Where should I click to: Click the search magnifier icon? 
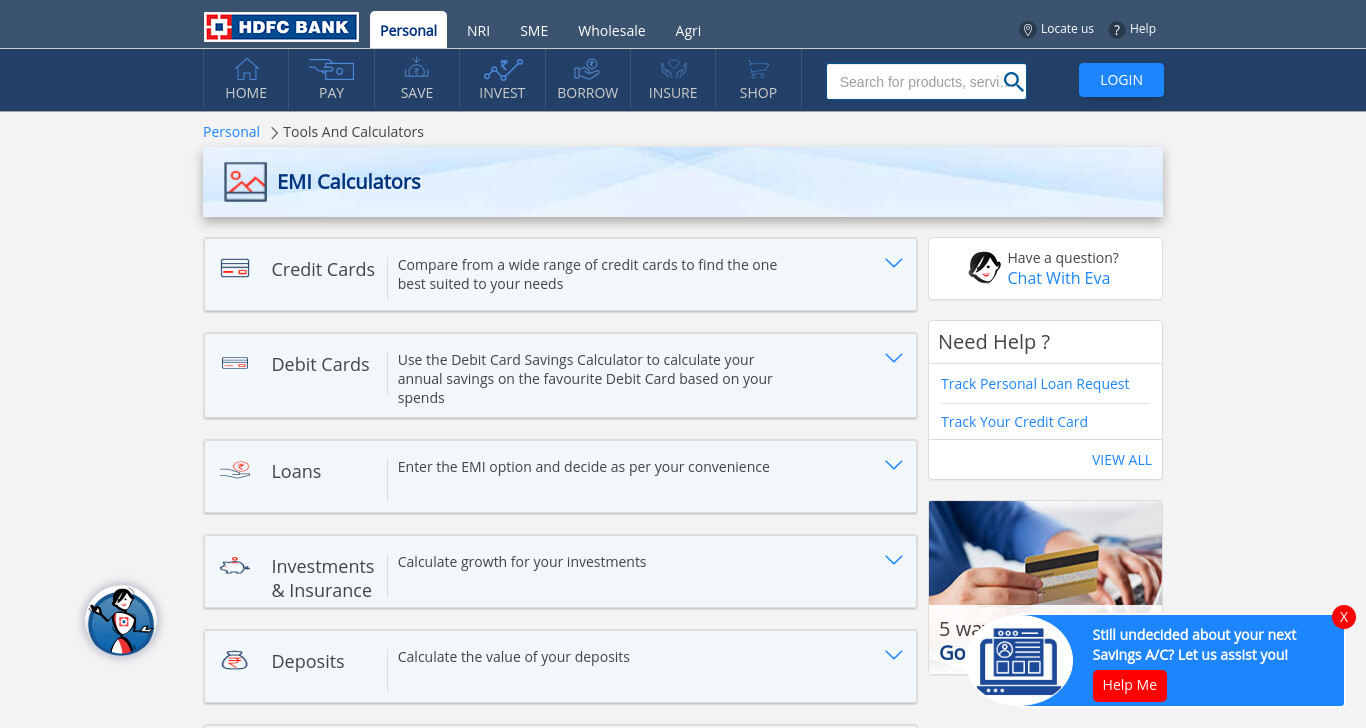[1014, 82]
